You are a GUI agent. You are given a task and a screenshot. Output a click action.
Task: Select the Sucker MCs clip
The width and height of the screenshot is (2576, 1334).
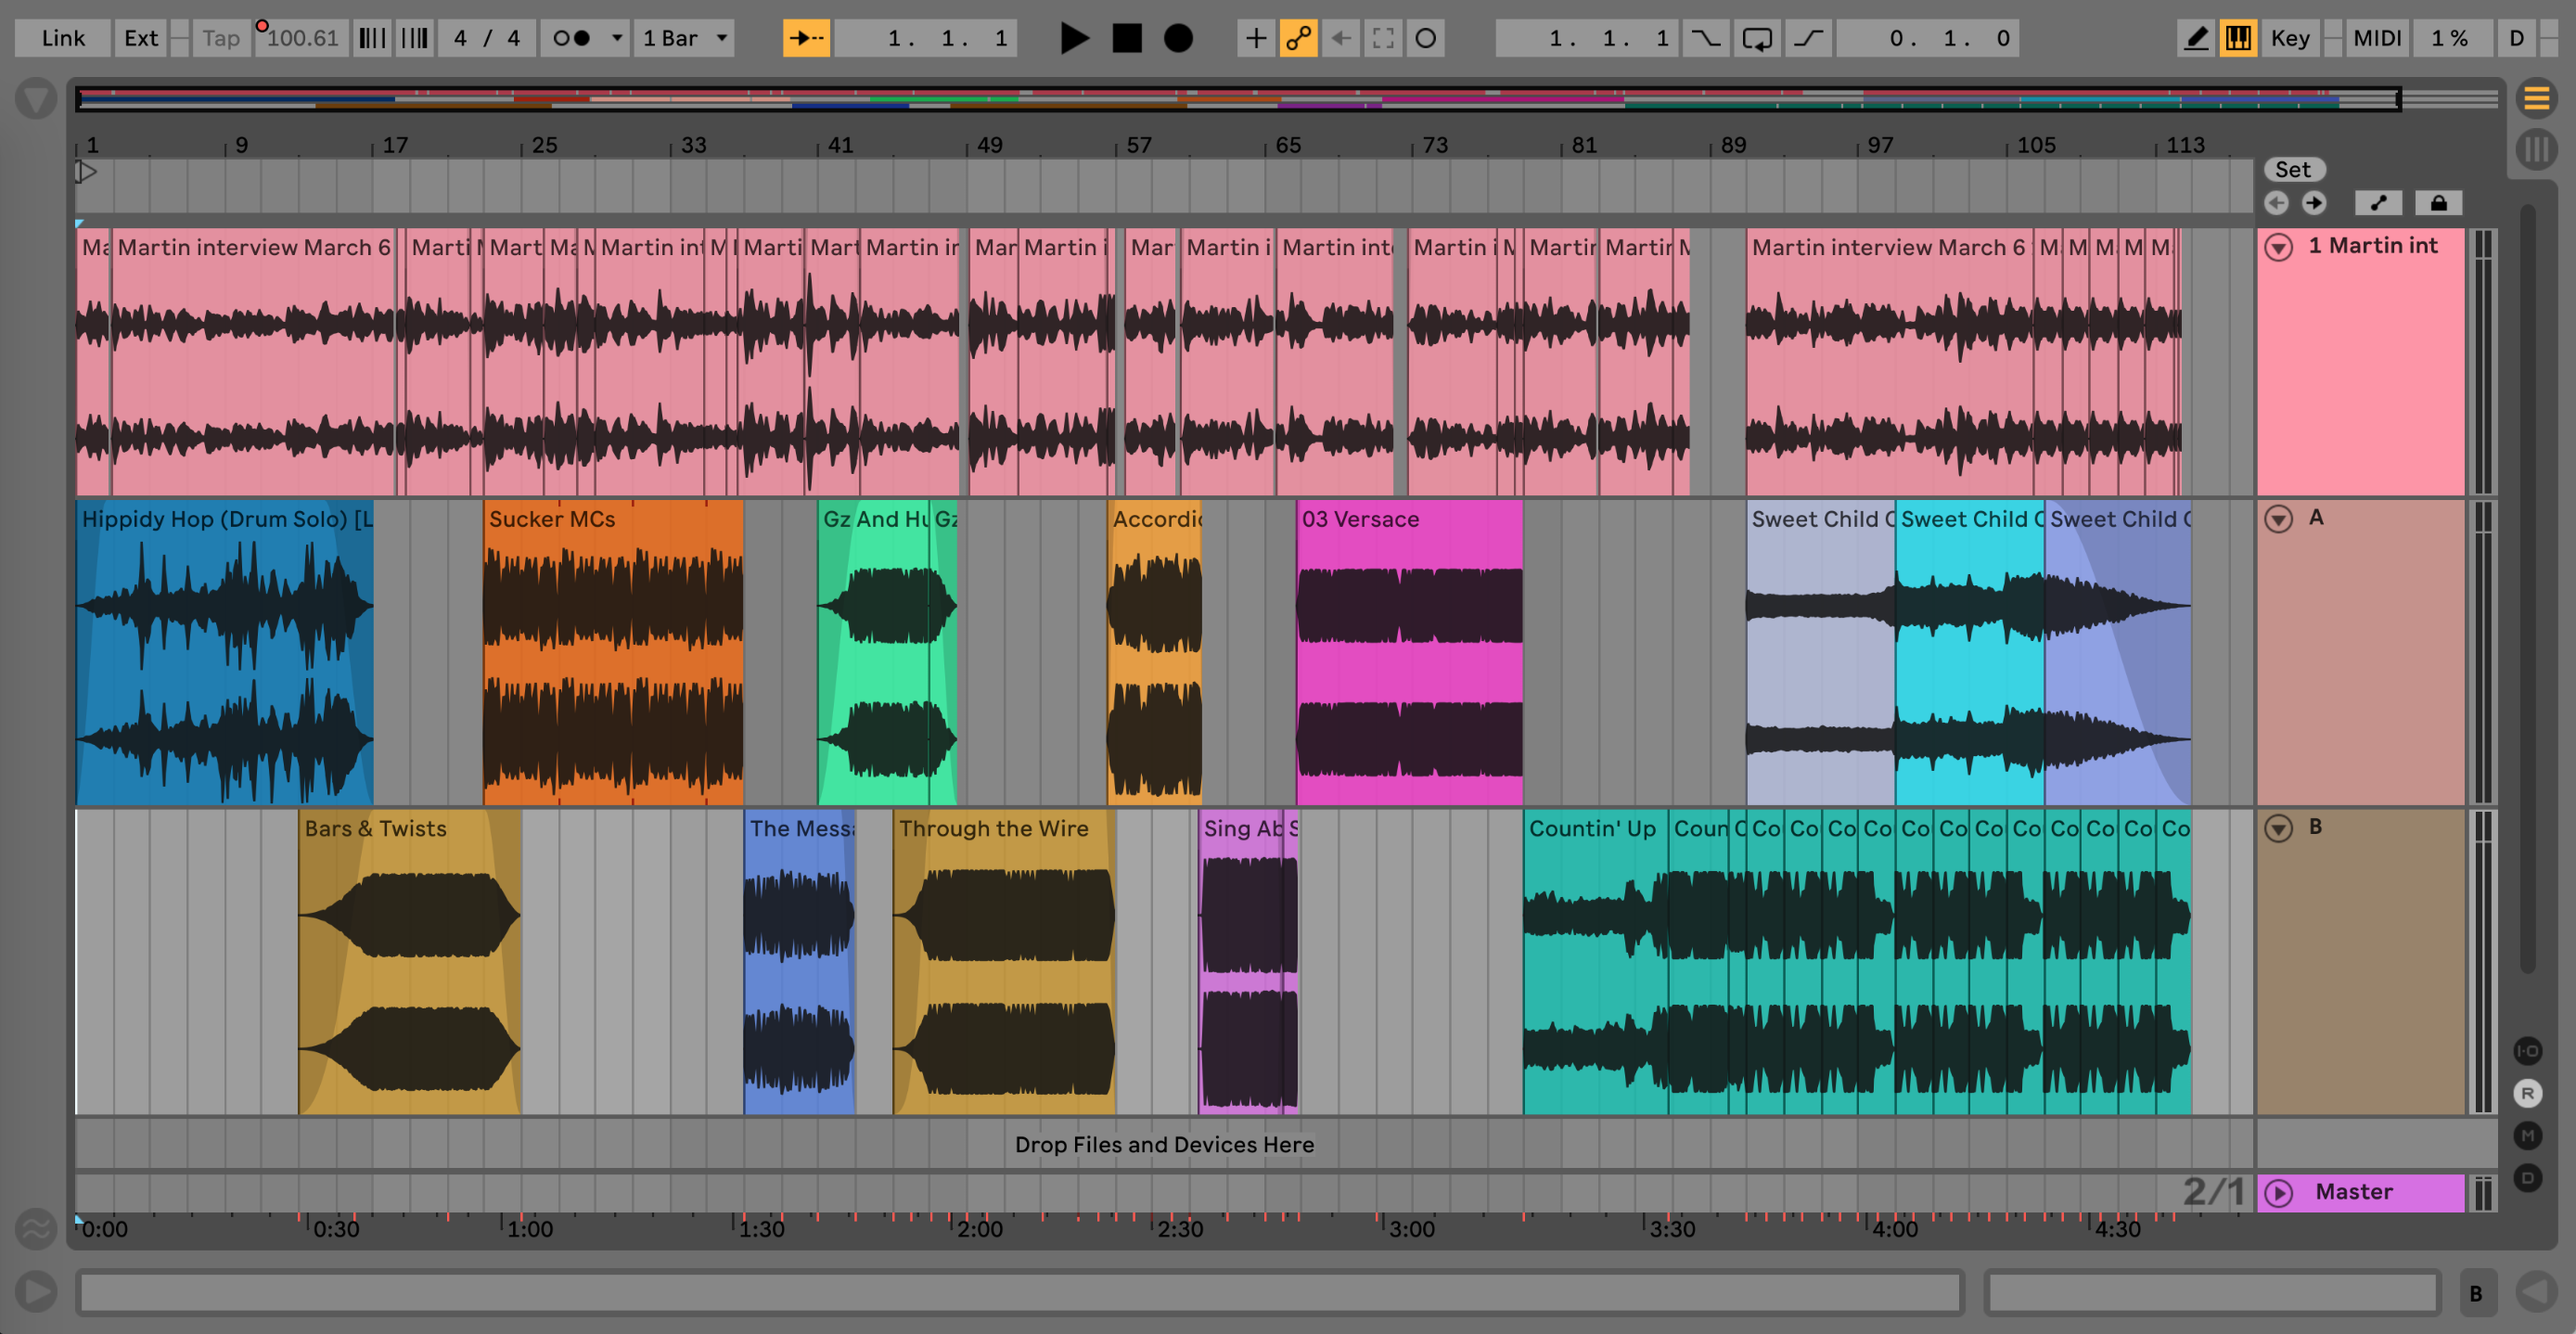coord(613,652)
